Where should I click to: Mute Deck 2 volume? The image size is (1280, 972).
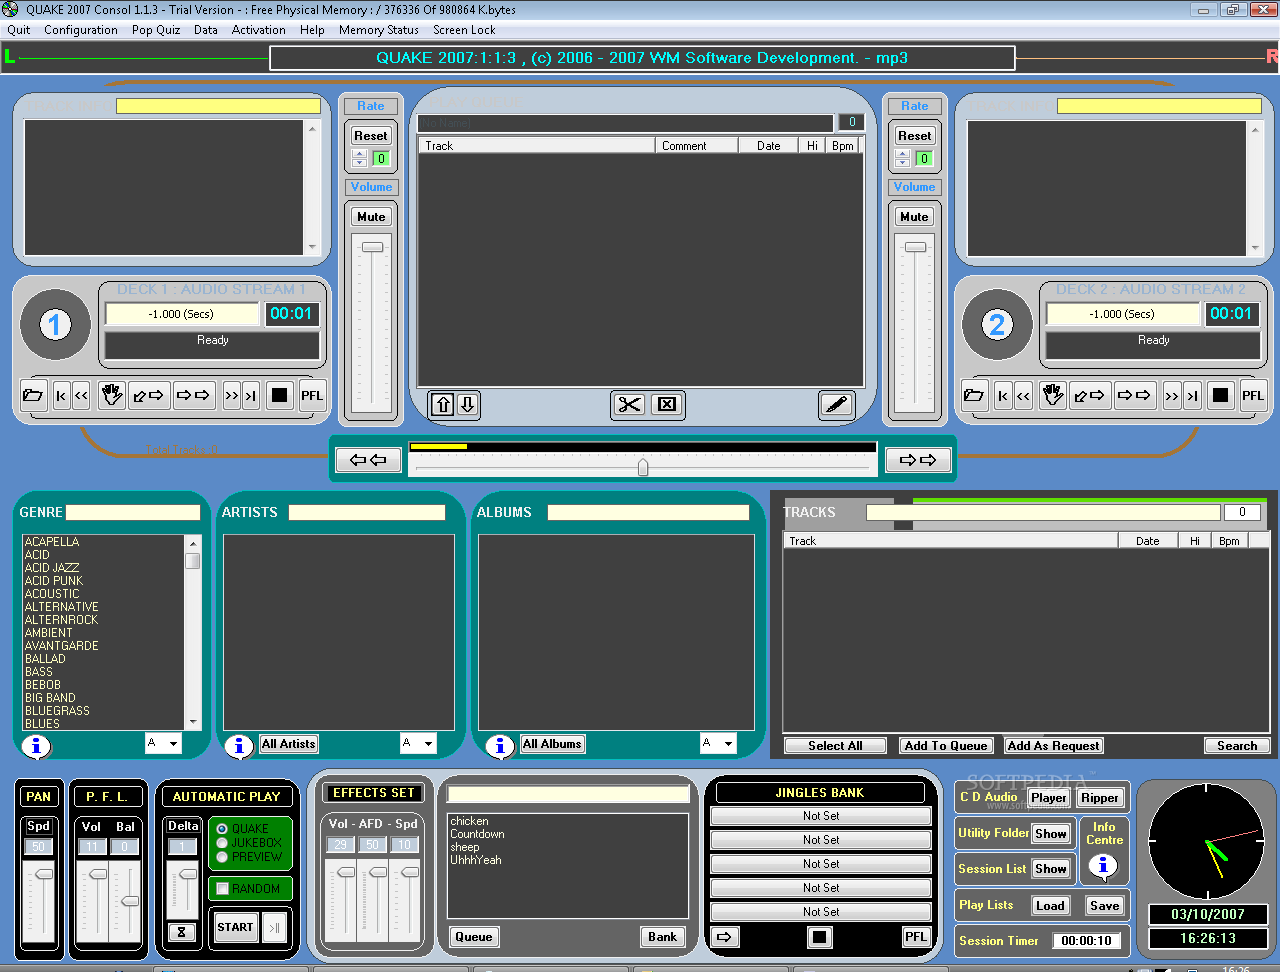pos(914,217)
